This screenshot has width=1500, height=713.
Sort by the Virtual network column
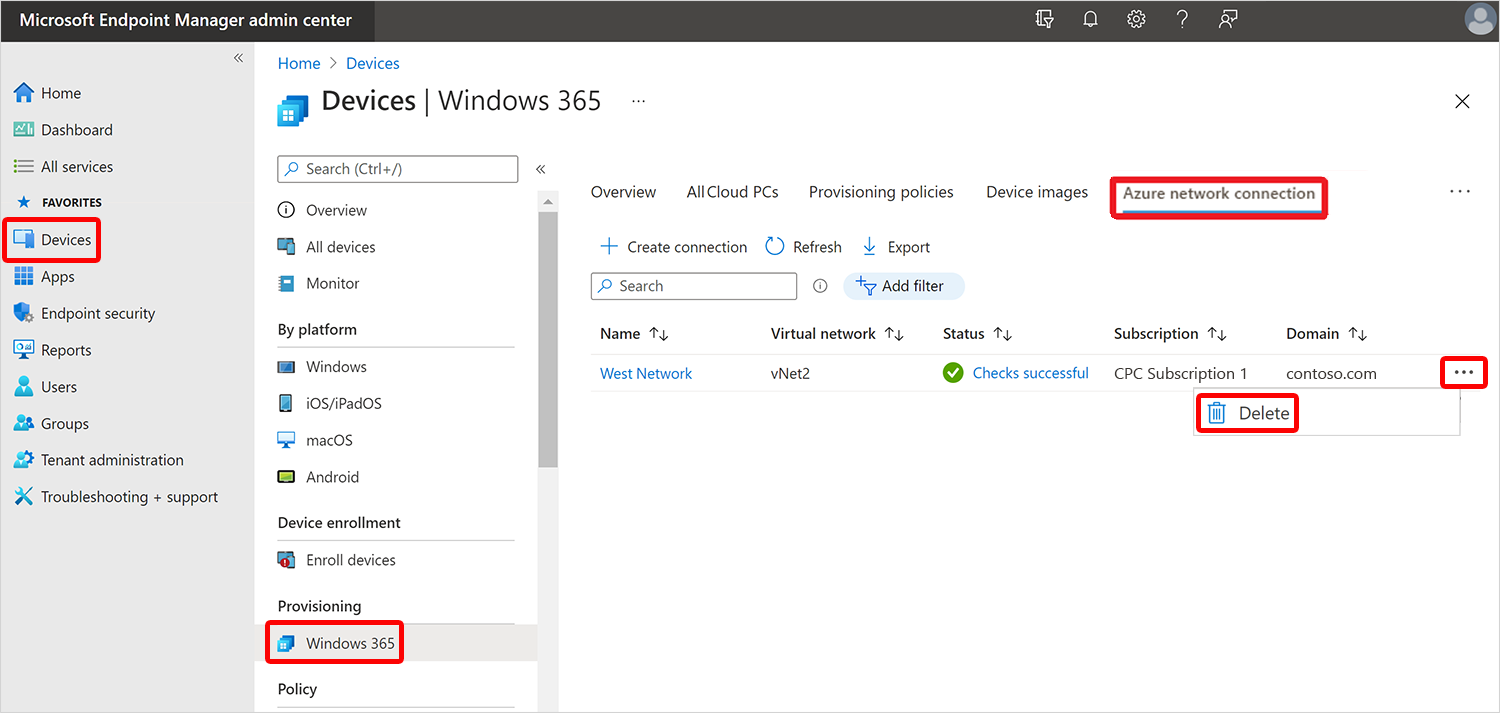click(x=837, y=334)
